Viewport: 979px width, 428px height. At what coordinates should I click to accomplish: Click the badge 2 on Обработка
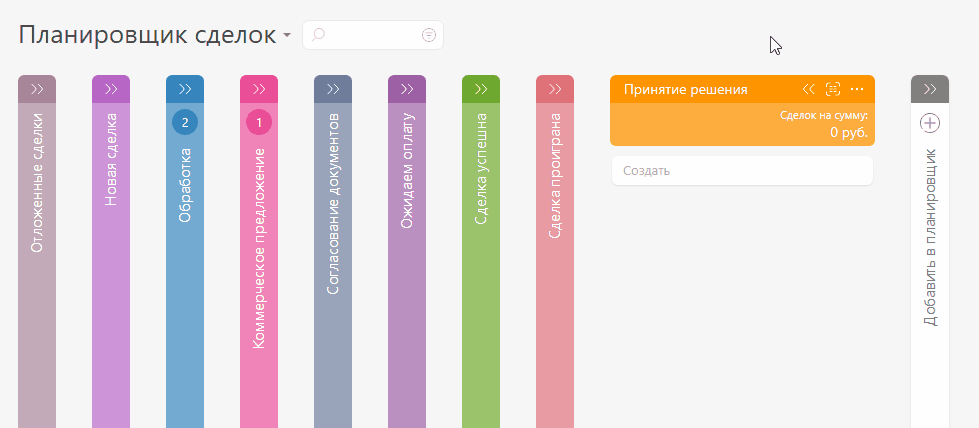[x=185, y=122]
